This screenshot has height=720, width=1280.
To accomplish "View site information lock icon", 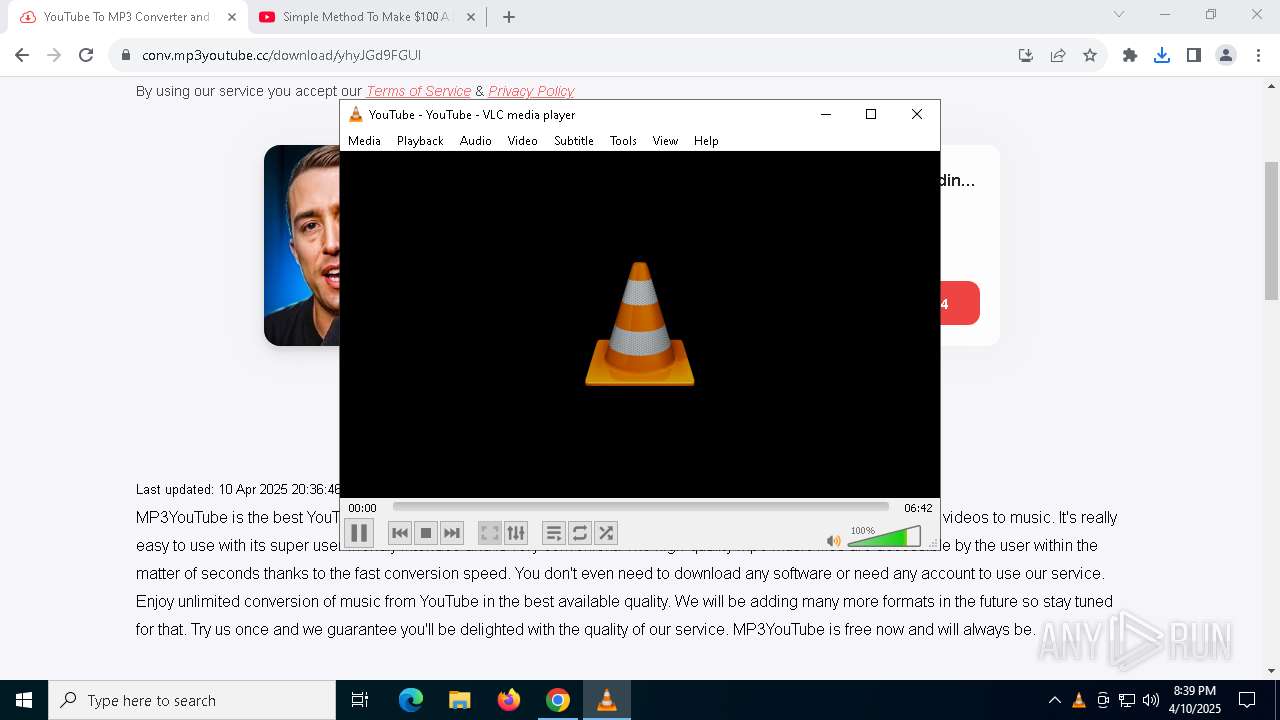I will pos(126,55).
